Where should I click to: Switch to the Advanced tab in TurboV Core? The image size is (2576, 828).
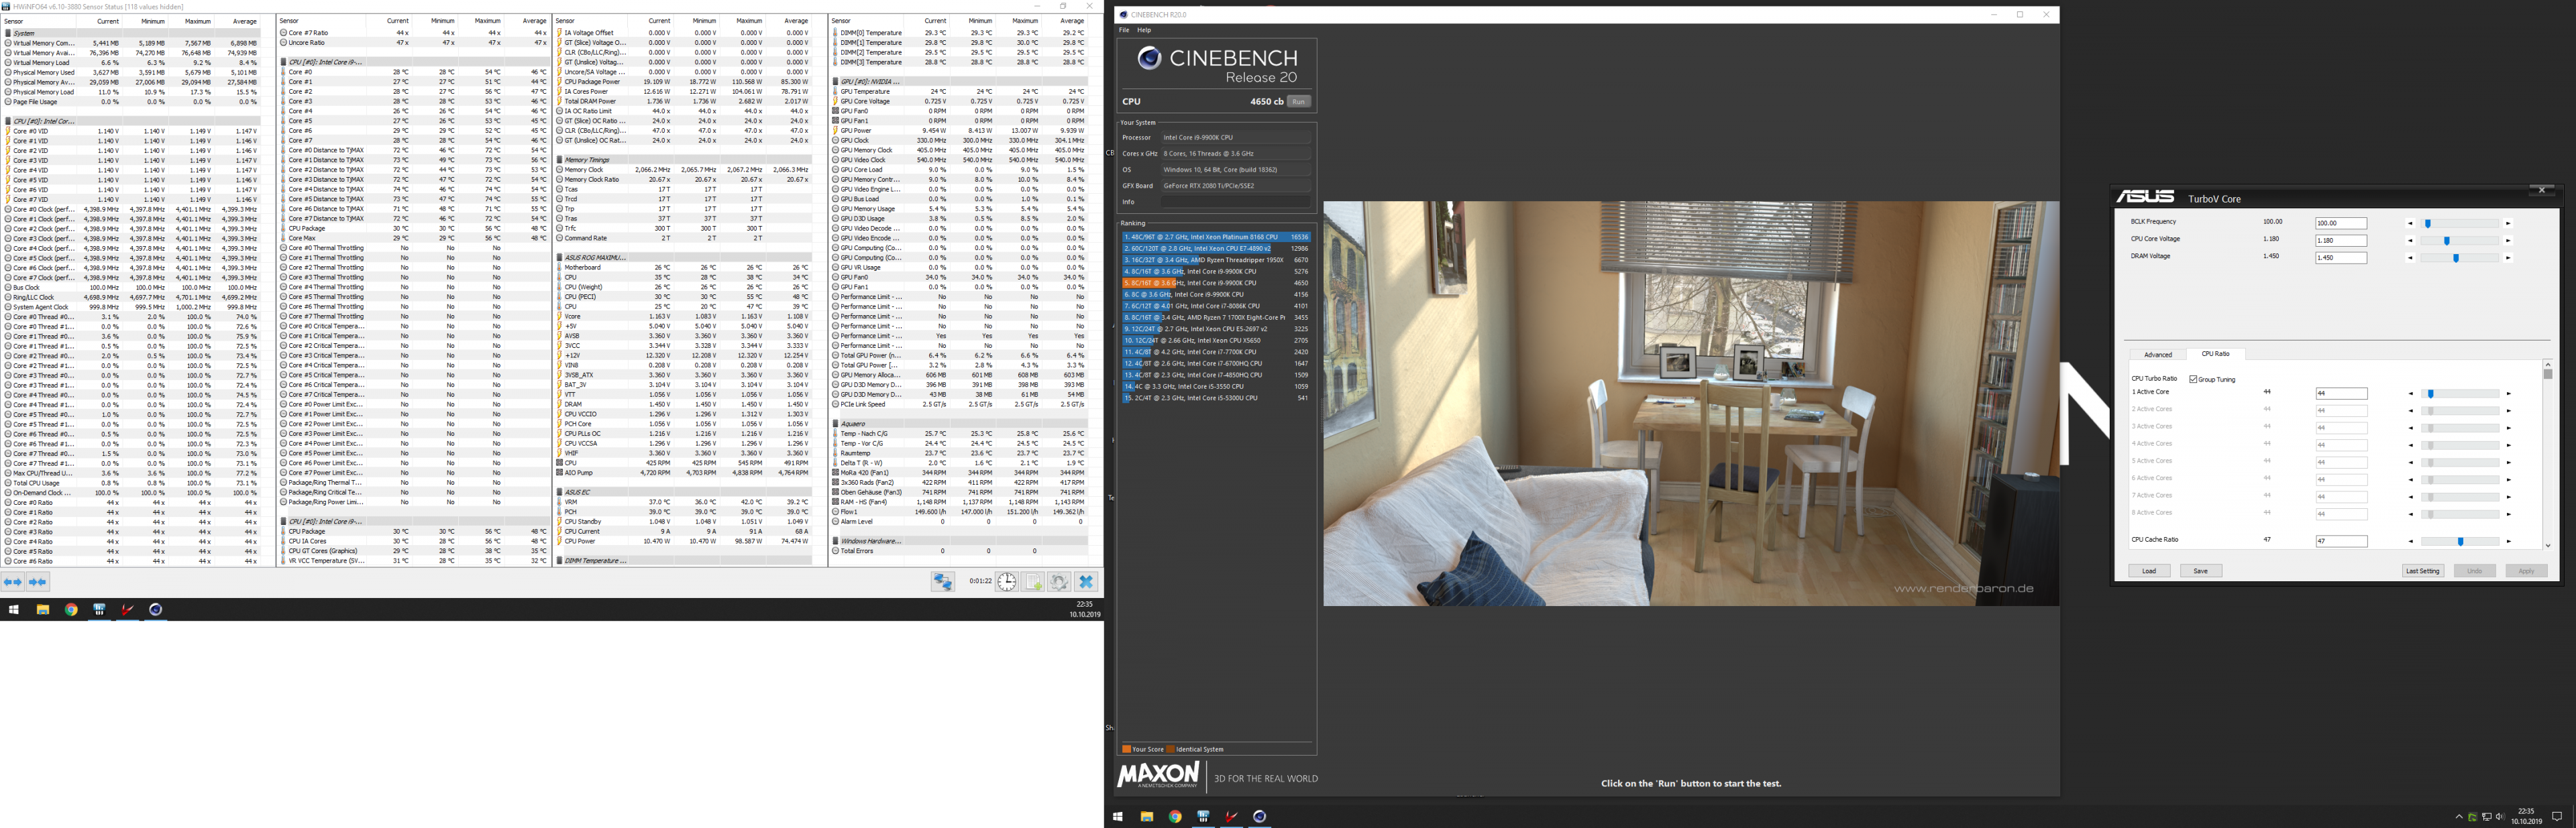pyautogui.click(x=2159, y=354)
